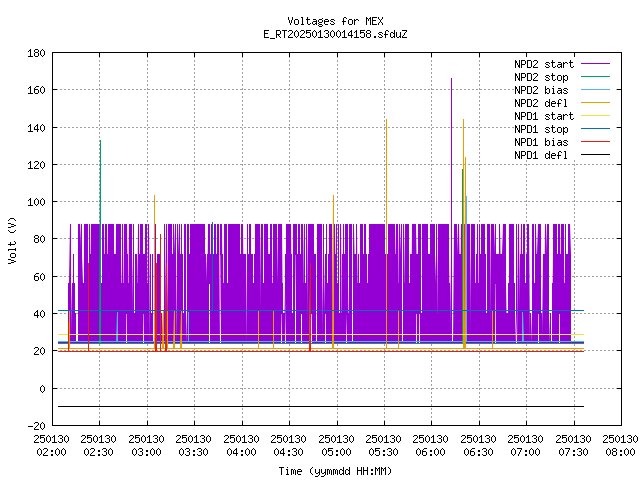Click the x-axis tick label 250130 08:00
640x480 pixels.
(620, 446)
